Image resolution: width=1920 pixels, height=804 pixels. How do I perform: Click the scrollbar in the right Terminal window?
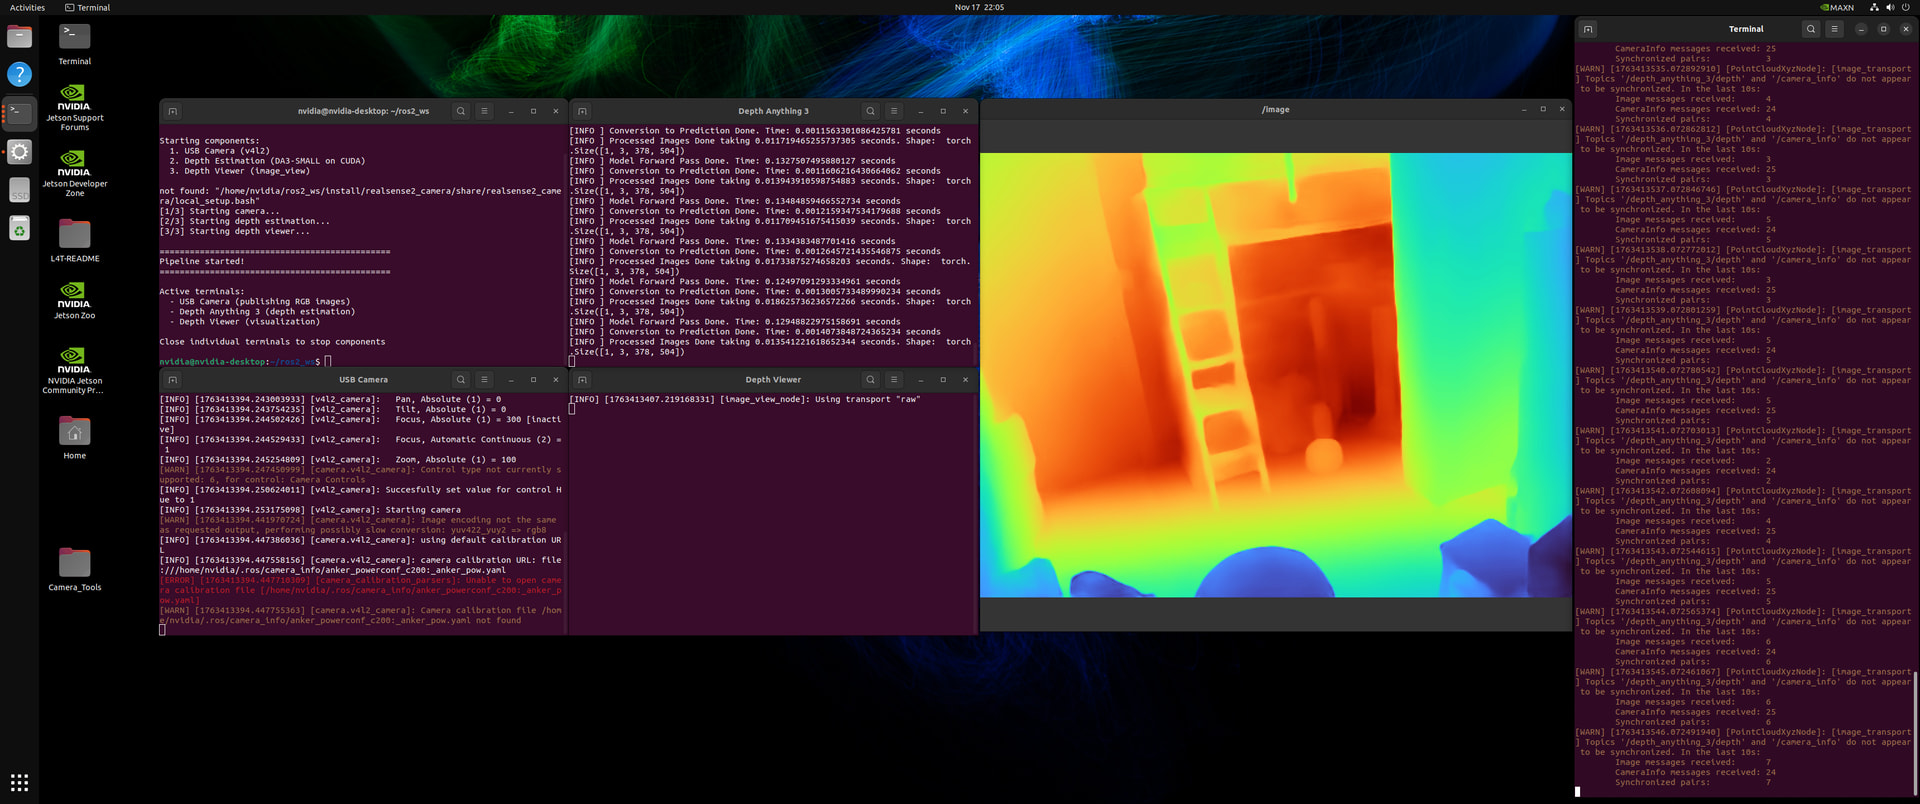point(1916,735)
